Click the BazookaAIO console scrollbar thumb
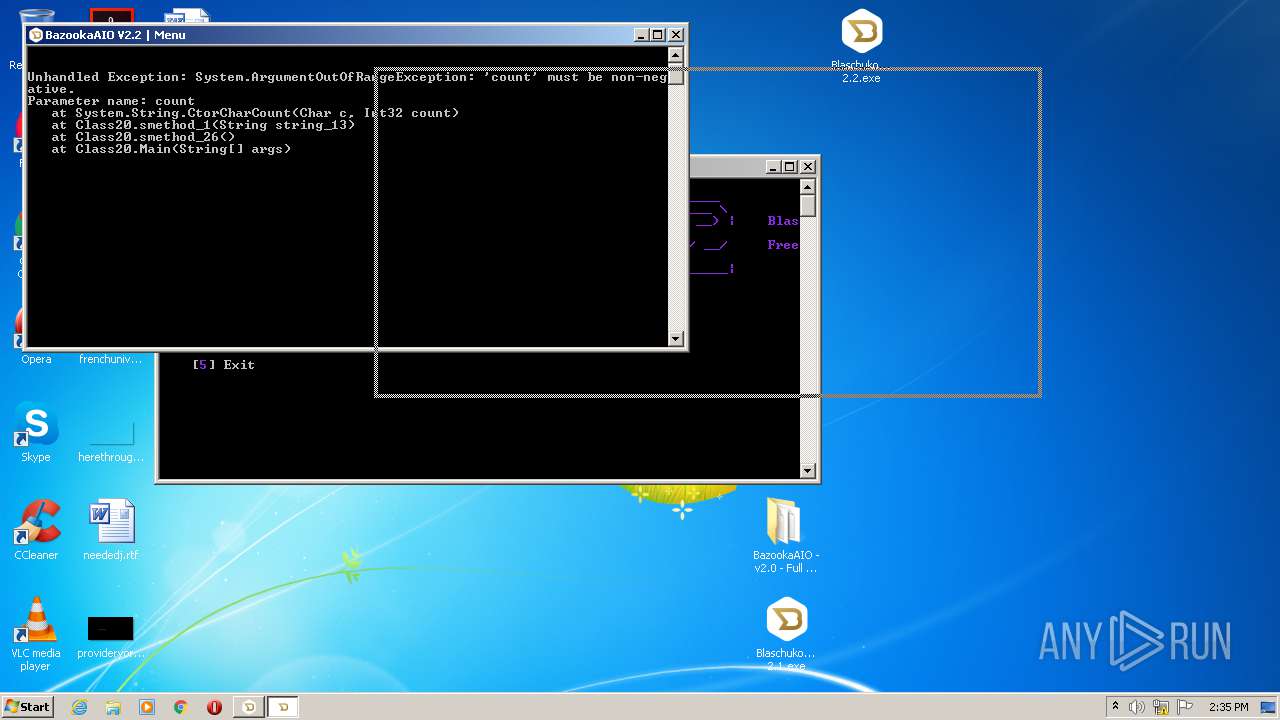Image resolution: width=1280 pixels, height=720 pixels. click(x=676, y=77)
